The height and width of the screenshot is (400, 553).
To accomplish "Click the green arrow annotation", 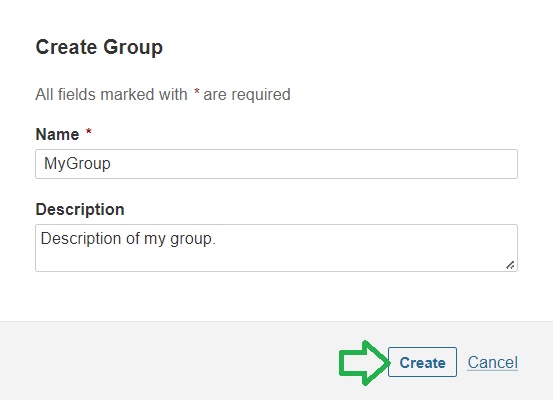I will [364, 363].
